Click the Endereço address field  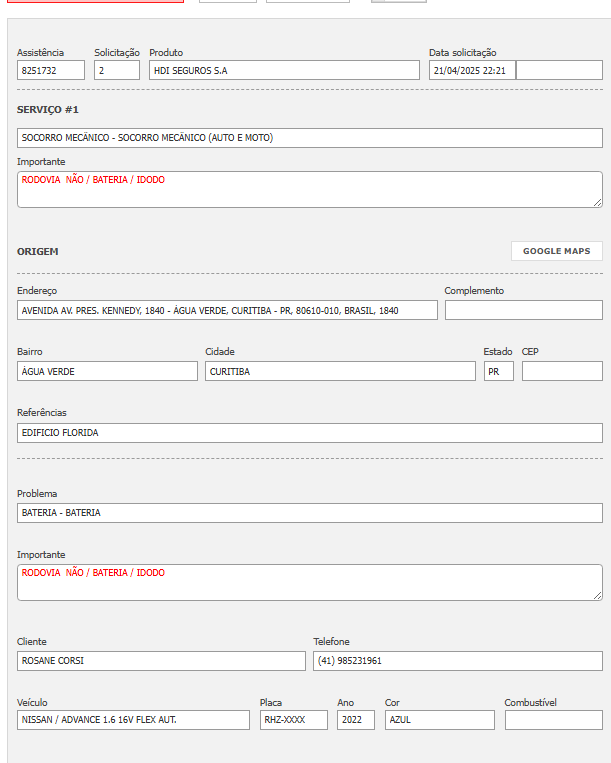tap(227, 311)
